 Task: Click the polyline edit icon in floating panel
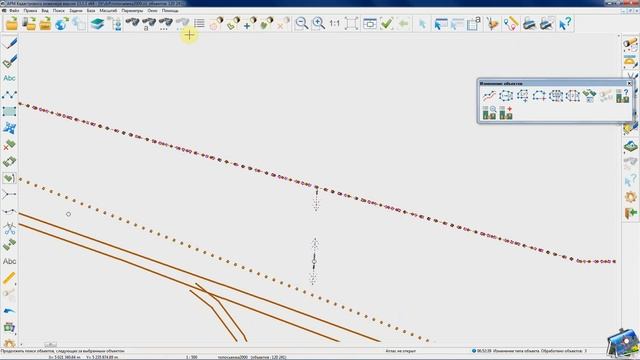click(489, 96)
